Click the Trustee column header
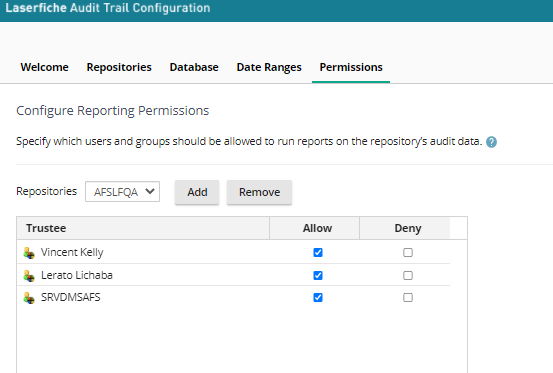Screen dimensions: 553x373 [143, 228]
